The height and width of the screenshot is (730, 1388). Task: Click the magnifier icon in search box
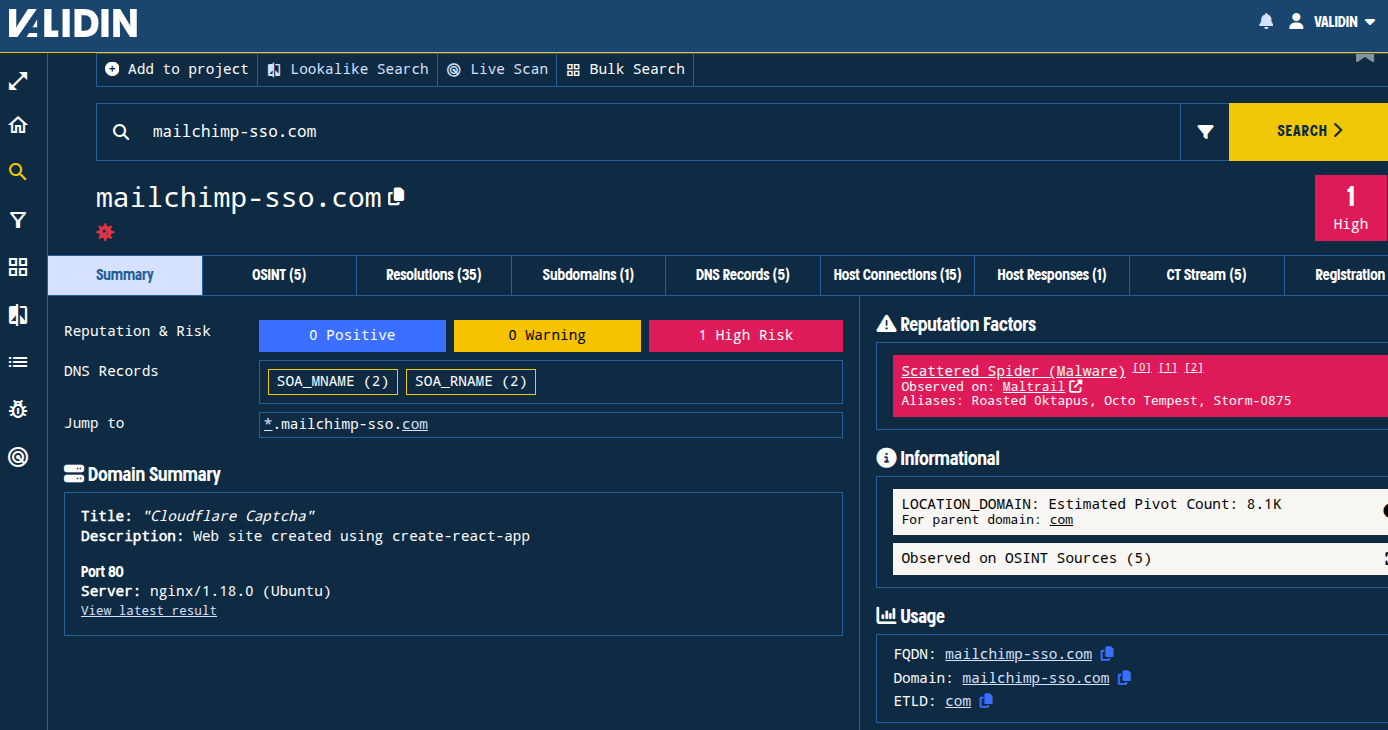(x=121, y=132)
